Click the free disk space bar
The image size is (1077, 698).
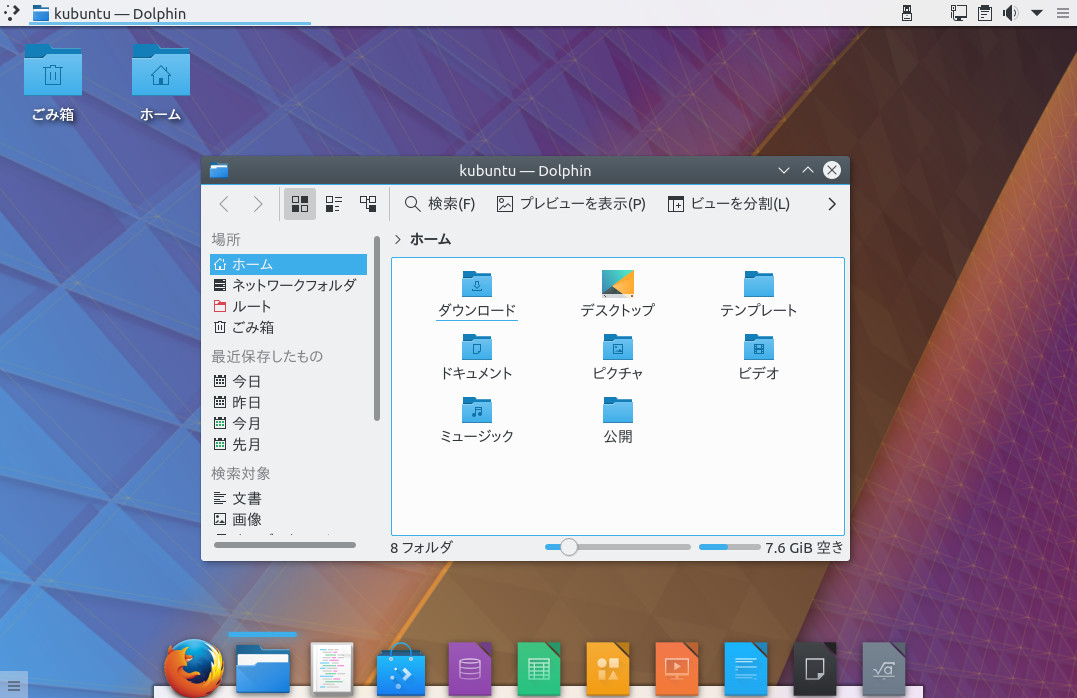(729, 548)
